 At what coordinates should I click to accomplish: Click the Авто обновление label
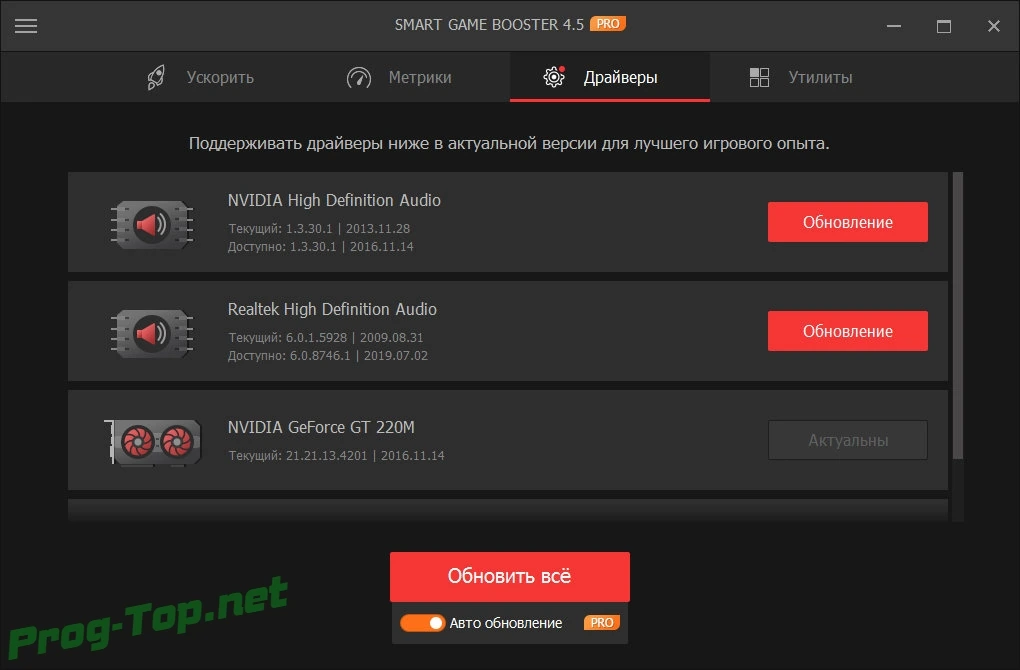point(505,623)
